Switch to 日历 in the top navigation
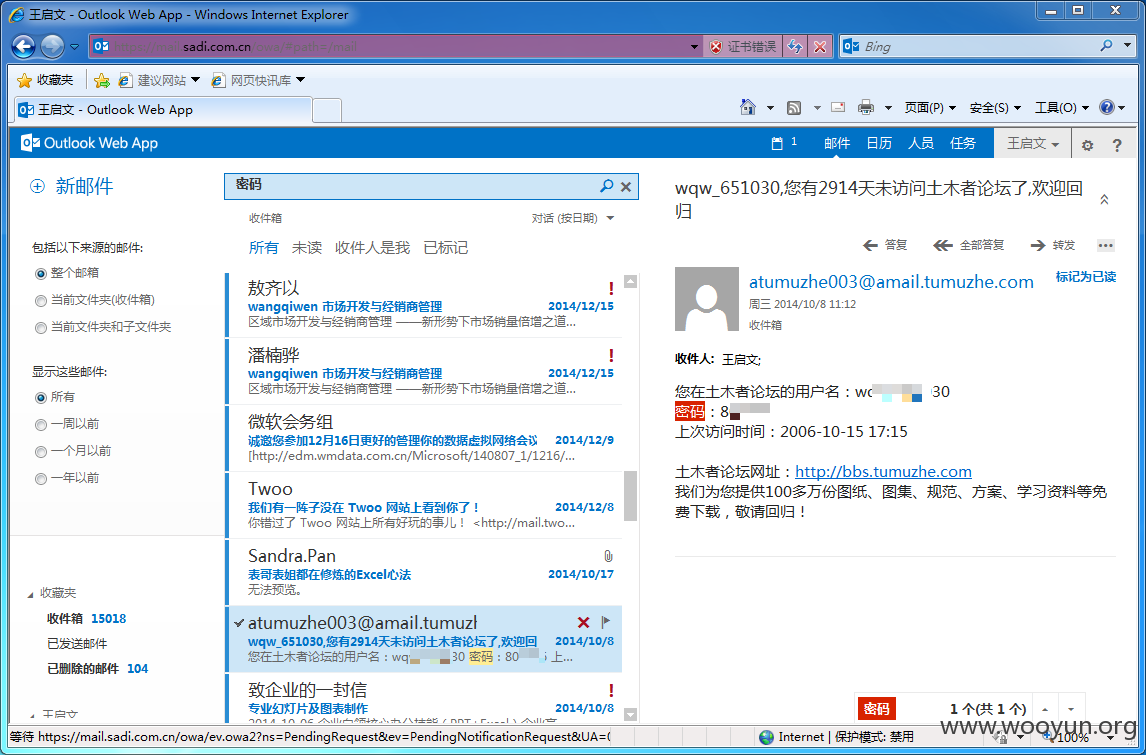The width and height of the screenshot is (1146, 755). pyautogui.click(x=879, y=143)
